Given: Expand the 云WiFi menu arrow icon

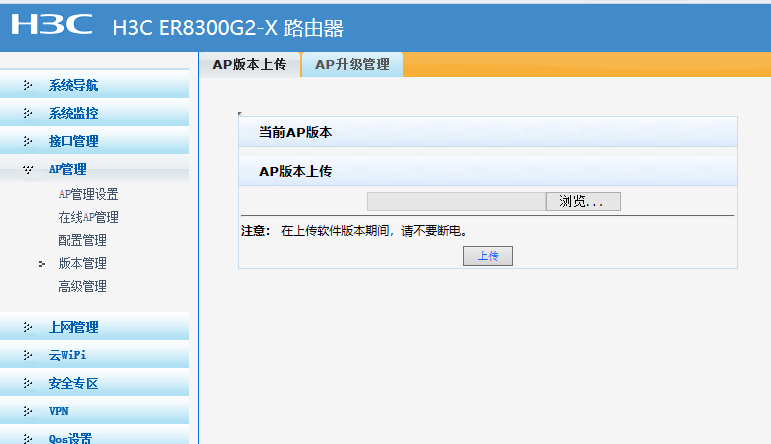Looking at the screenshot, I should 28,355.
